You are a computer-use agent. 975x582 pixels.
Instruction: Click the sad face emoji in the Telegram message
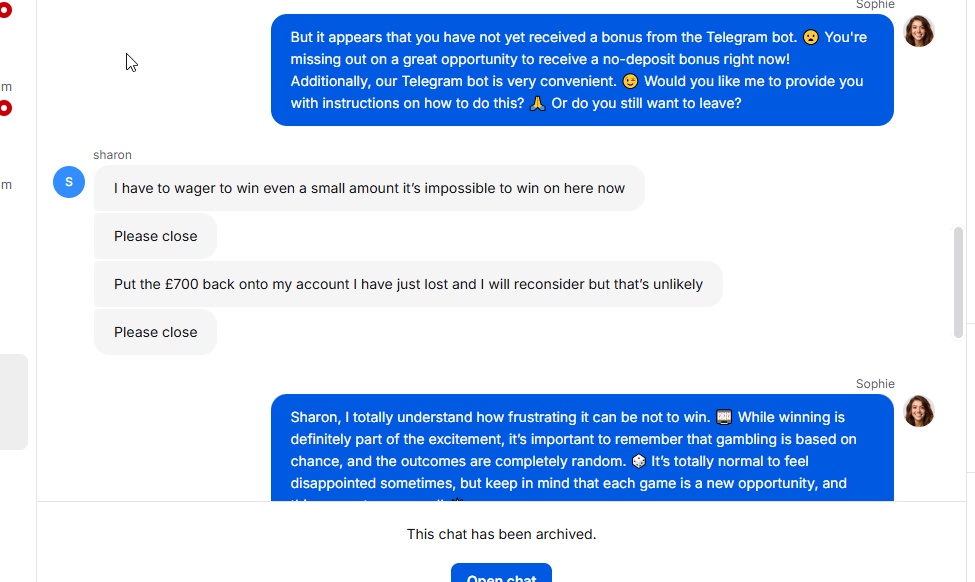point(810,37)
